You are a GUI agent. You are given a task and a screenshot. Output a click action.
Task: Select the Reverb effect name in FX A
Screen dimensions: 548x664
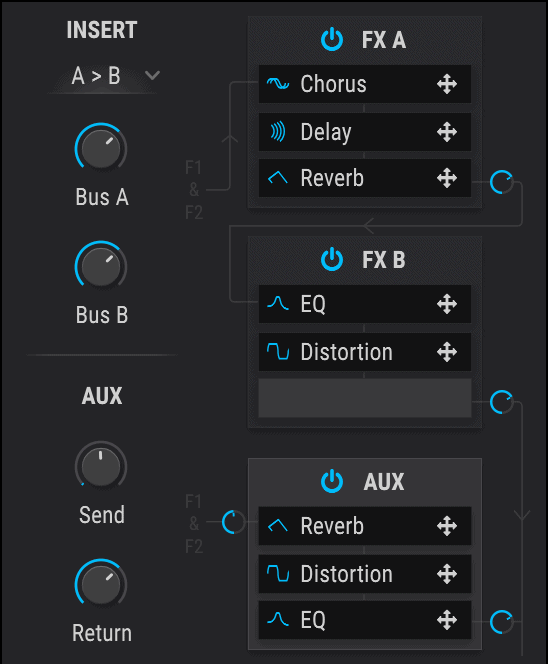point(332,178)
